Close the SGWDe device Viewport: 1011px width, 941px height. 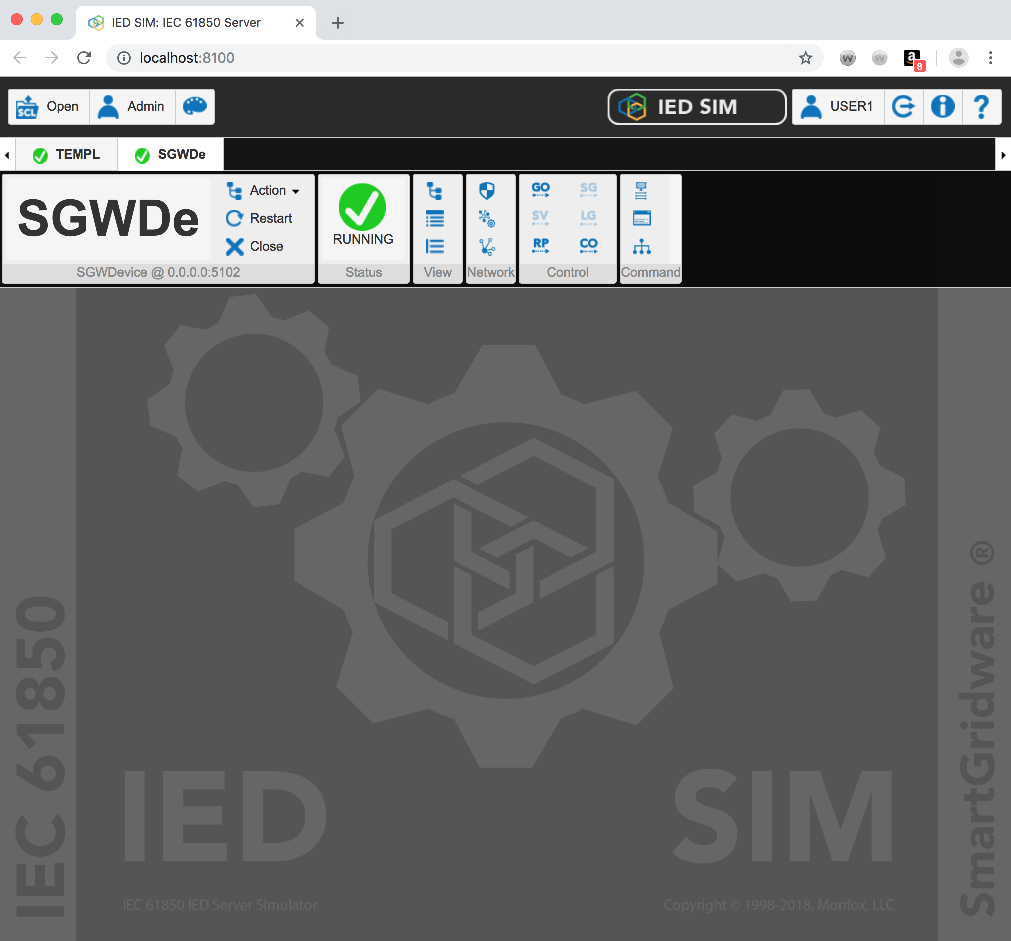(x=254, y=246)
